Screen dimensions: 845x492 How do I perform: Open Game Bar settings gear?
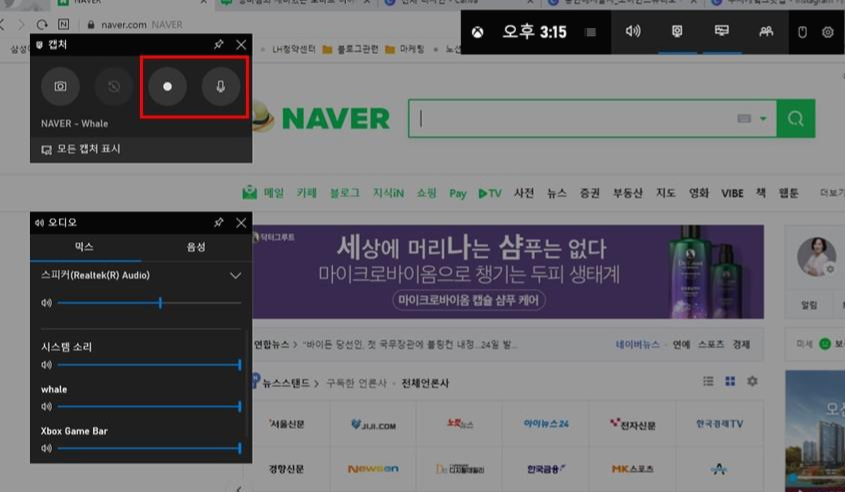point(828,32)
